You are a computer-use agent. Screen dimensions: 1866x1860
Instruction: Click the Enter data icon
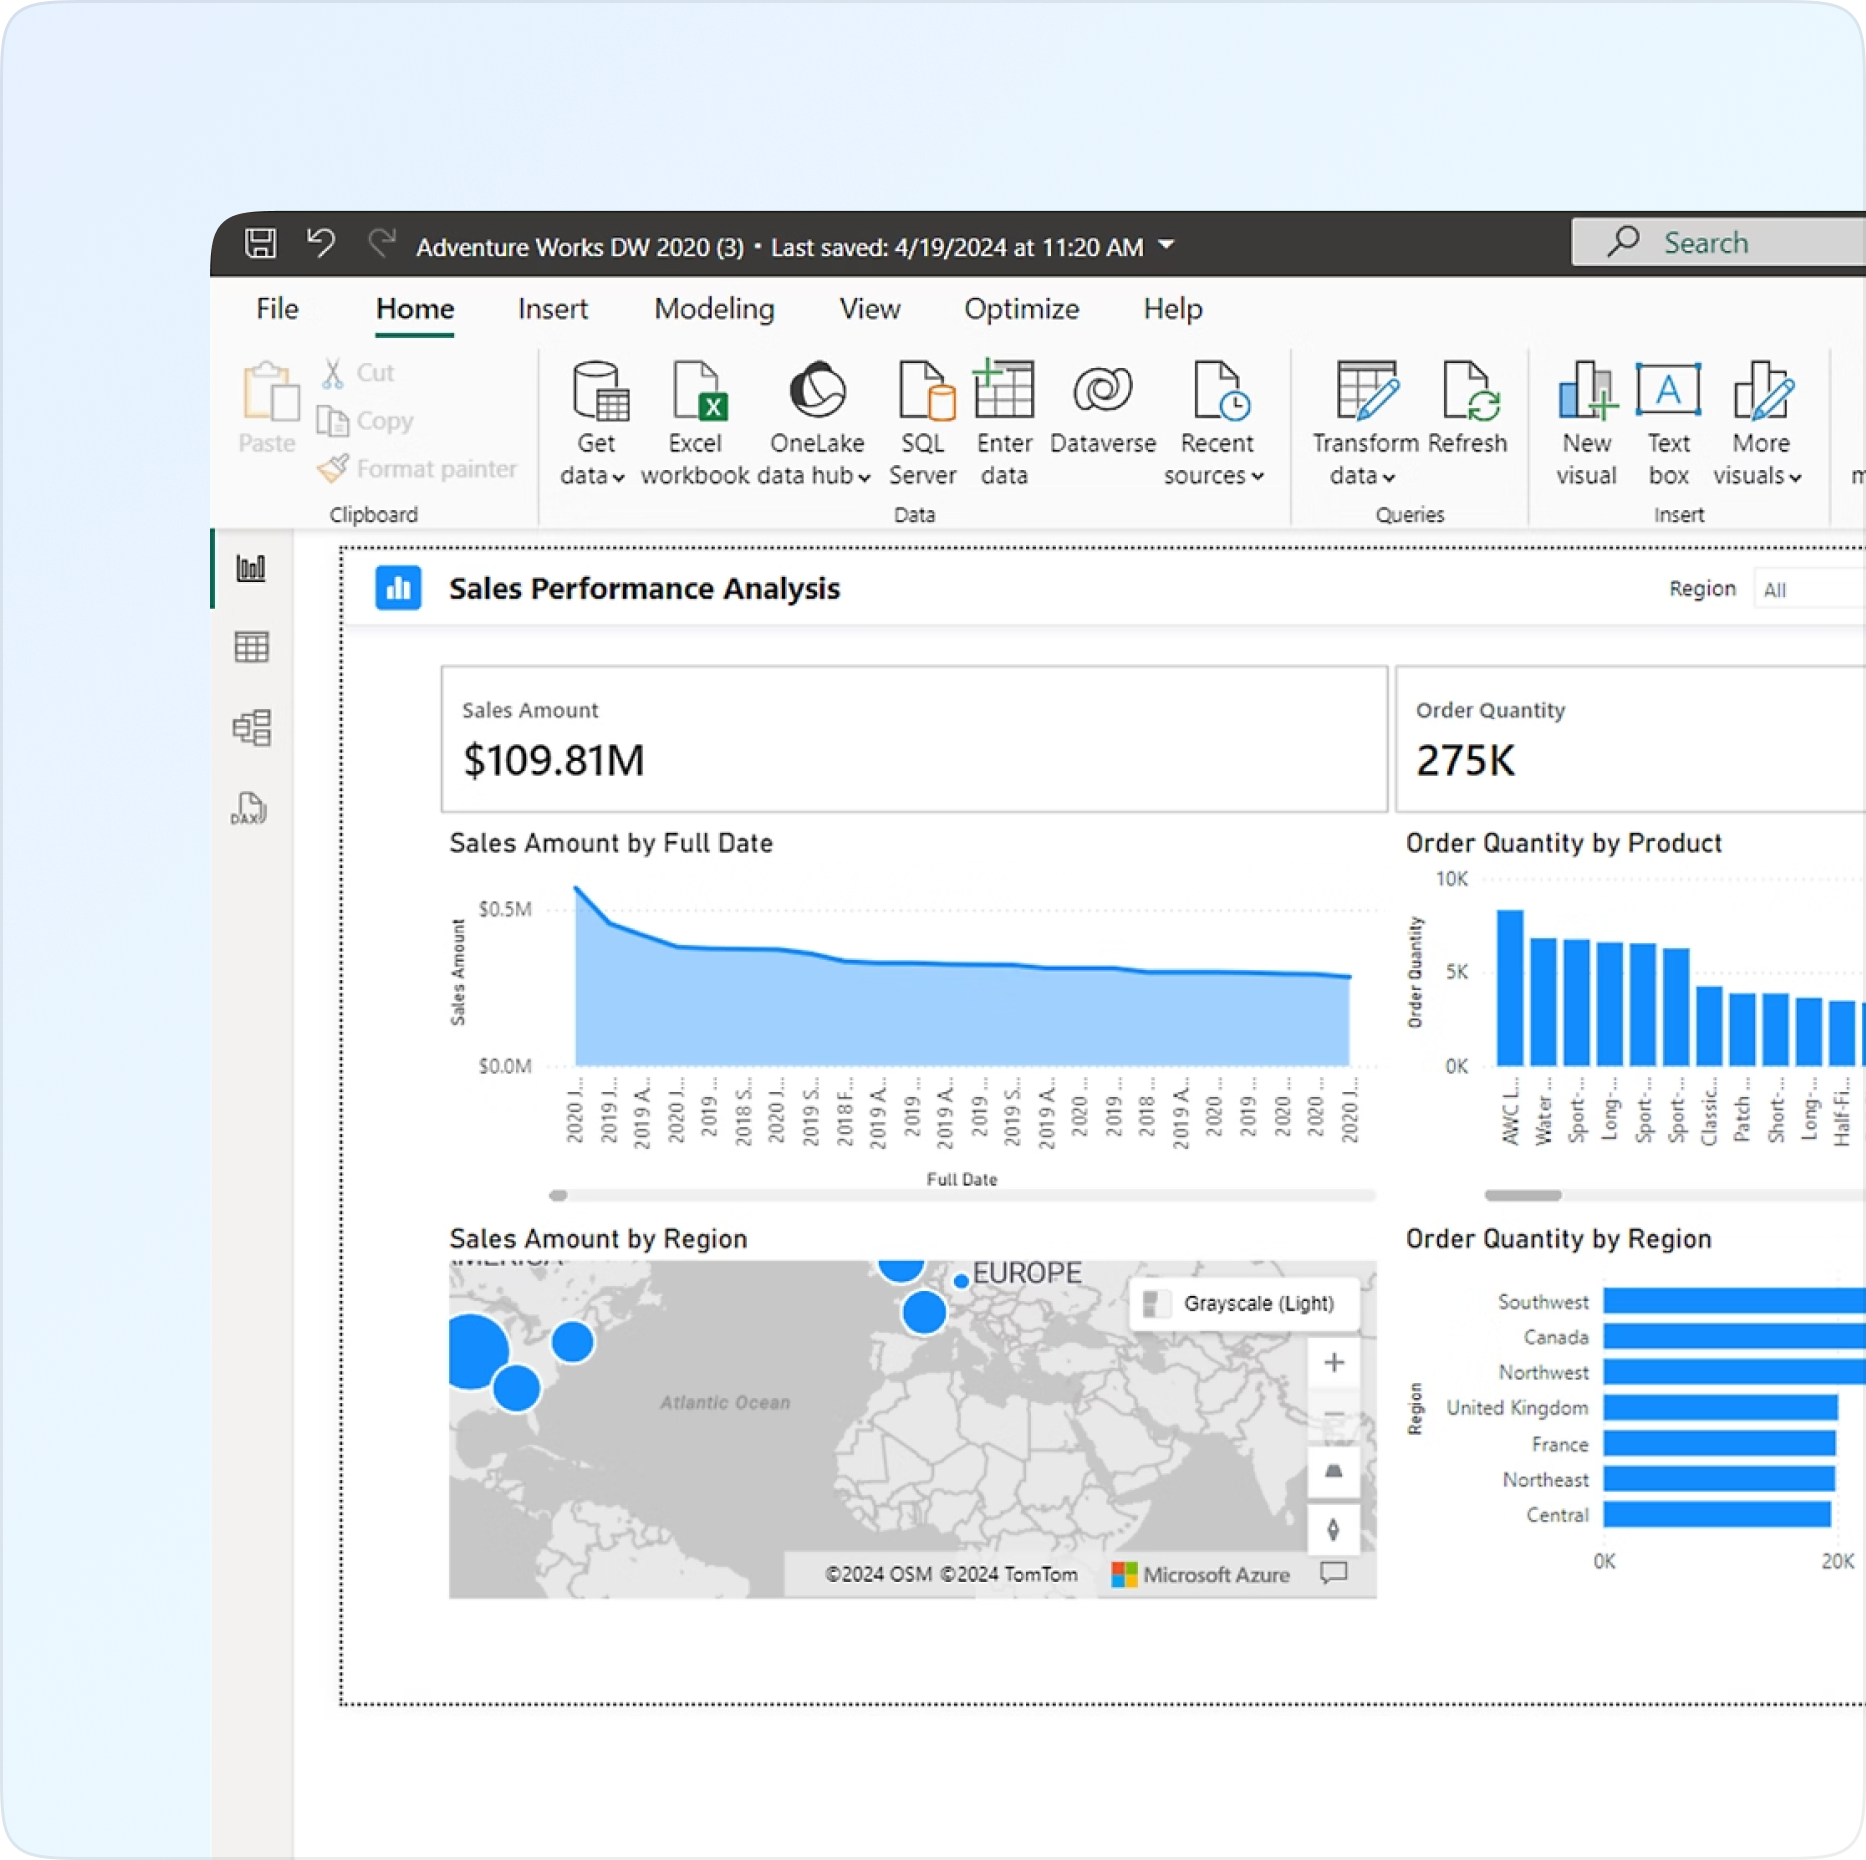[x=1004, y=389]
